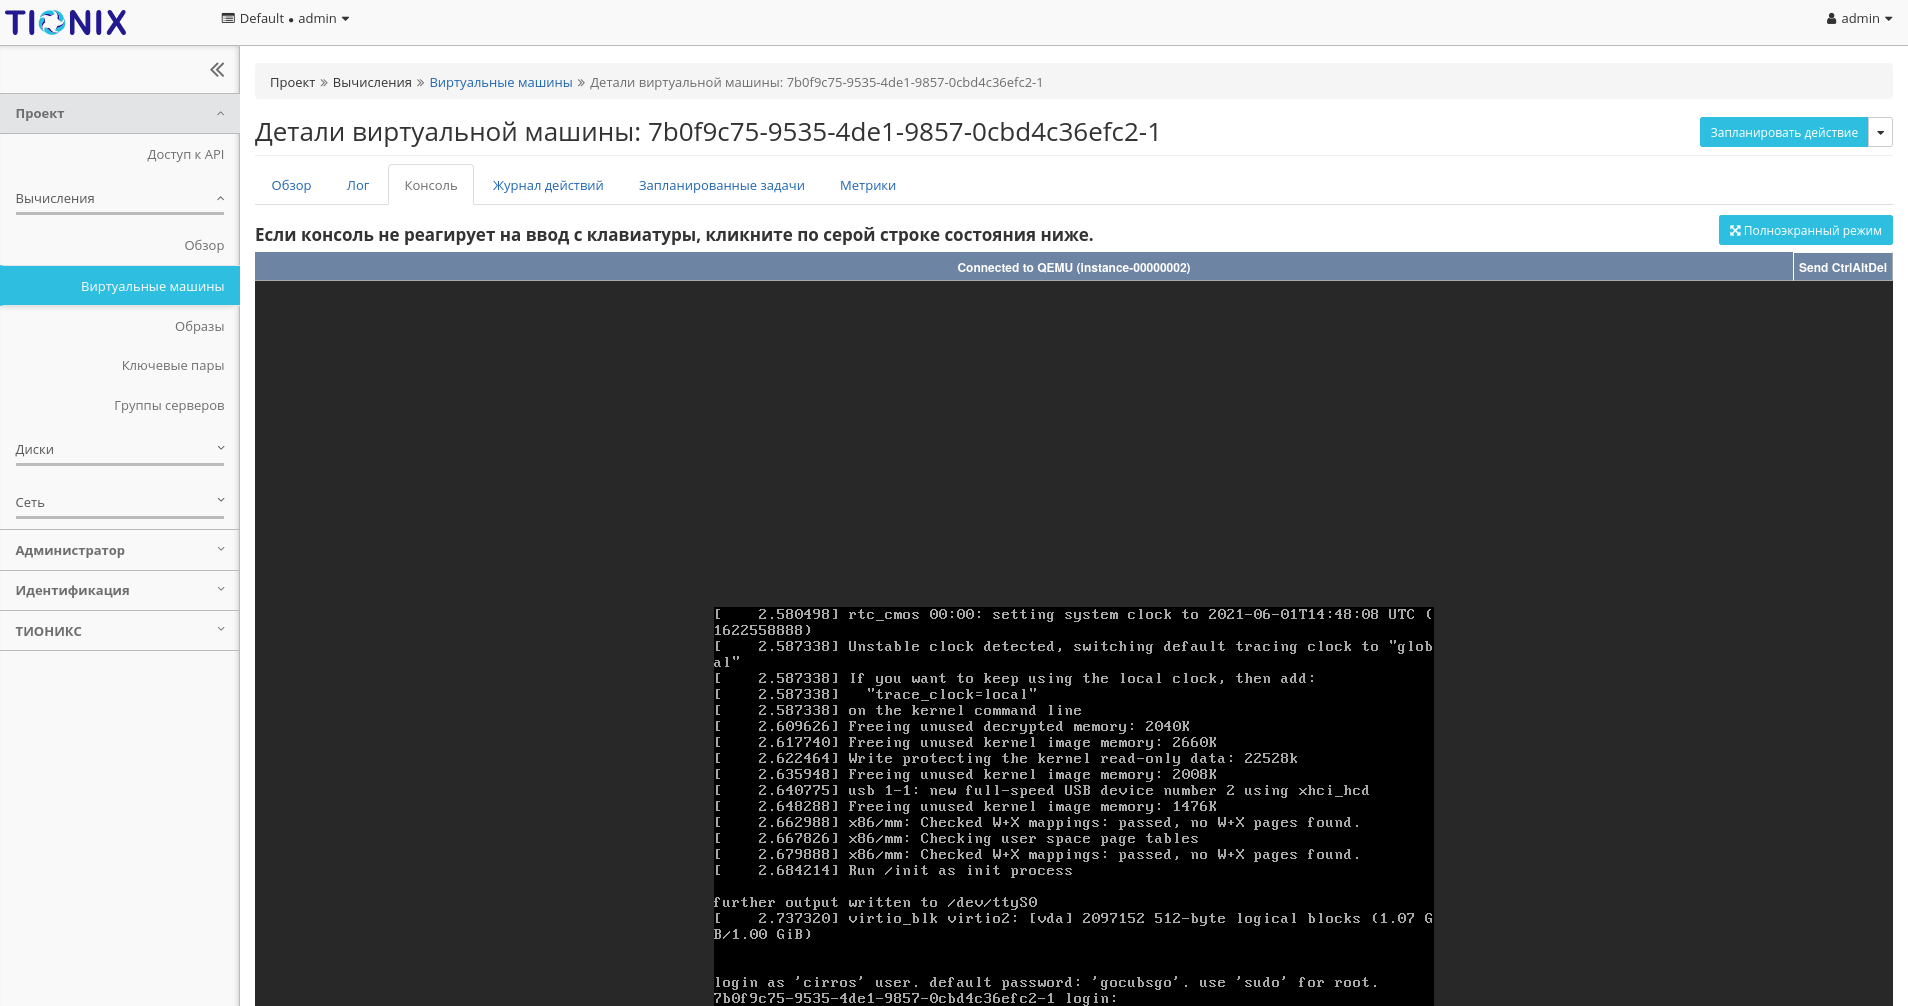Expand the Администратор panel
This screenshot has height=1006, width=1908.
click(x=120, y=551)
